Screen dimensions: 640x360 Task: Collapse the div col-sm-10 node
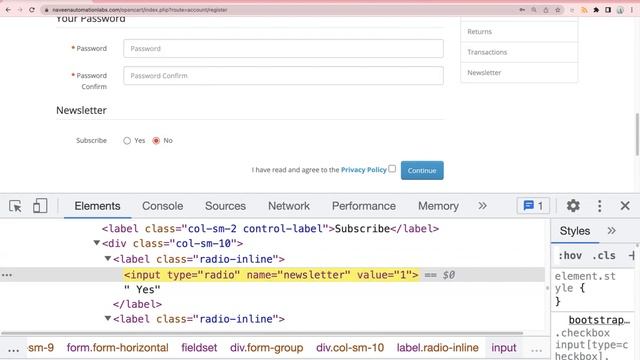coord(97,243)
